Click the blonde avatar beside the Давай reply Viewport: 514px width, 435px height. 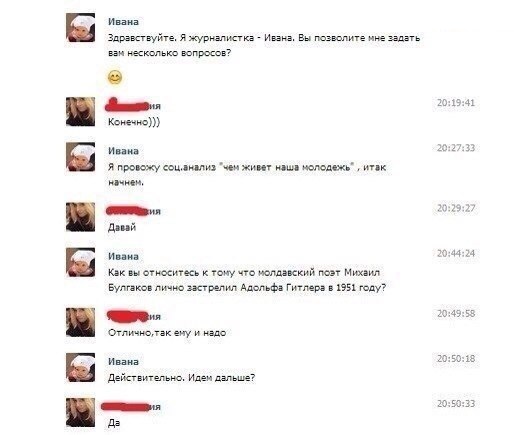point(80,217)
